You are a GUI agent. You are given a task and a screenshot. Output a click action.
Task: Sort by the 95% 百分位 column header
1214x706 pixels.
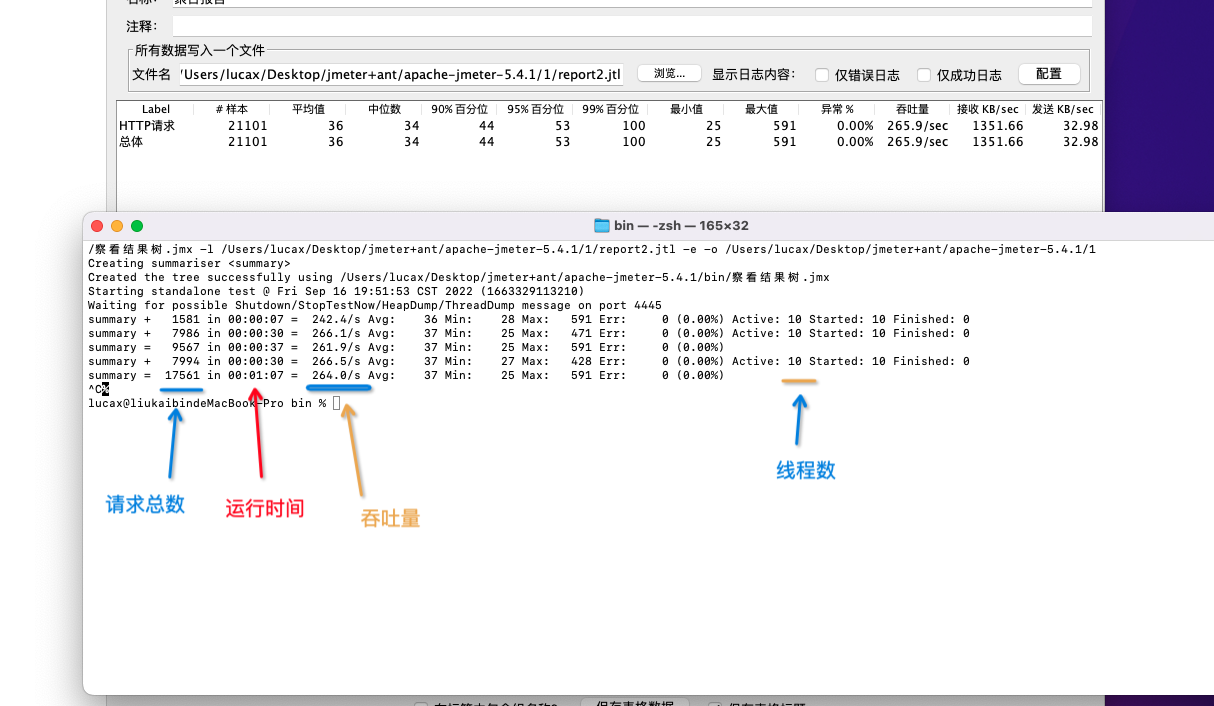pos(535,109)
